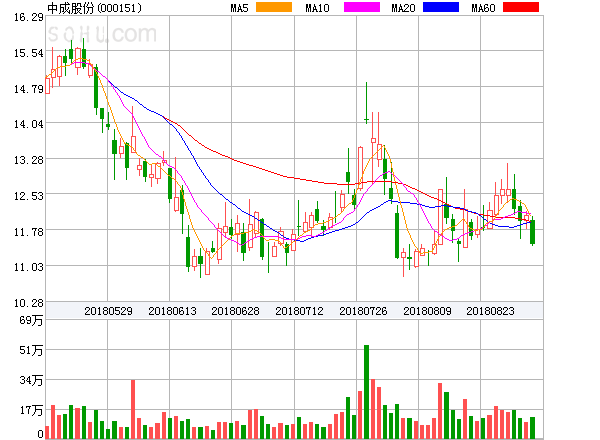600x440 pixels.
Task: Click the 20180529 date label
Action: tap(108, 311)
